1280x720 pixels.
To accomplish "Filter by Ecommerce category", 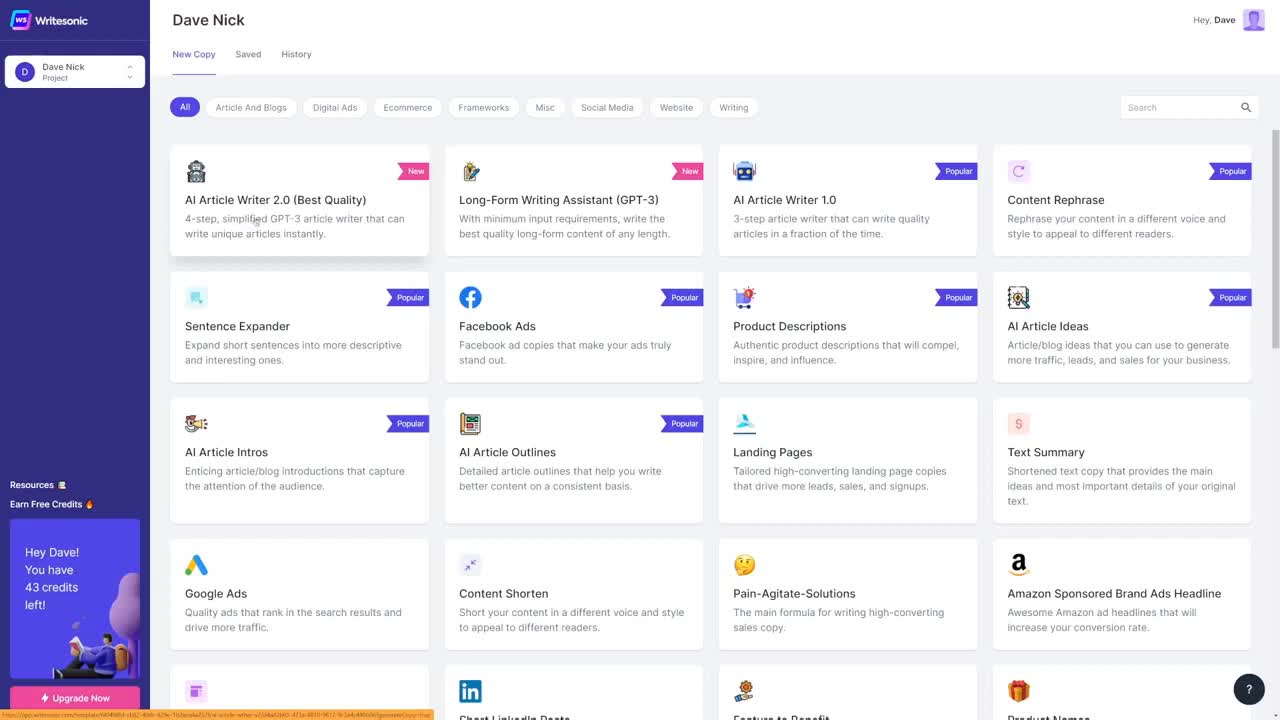I will 408,107.
